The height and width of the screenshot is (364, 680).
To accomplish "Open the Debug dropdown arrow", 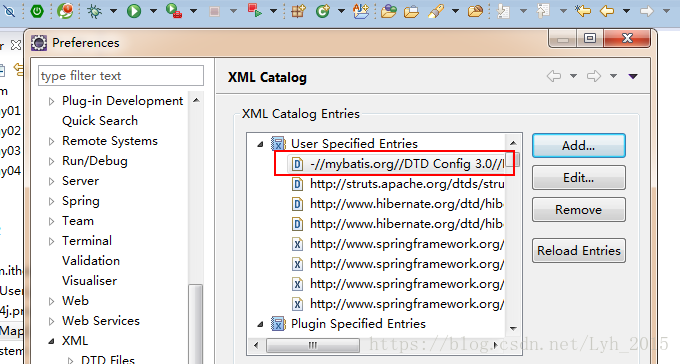I will click(113, 11).
